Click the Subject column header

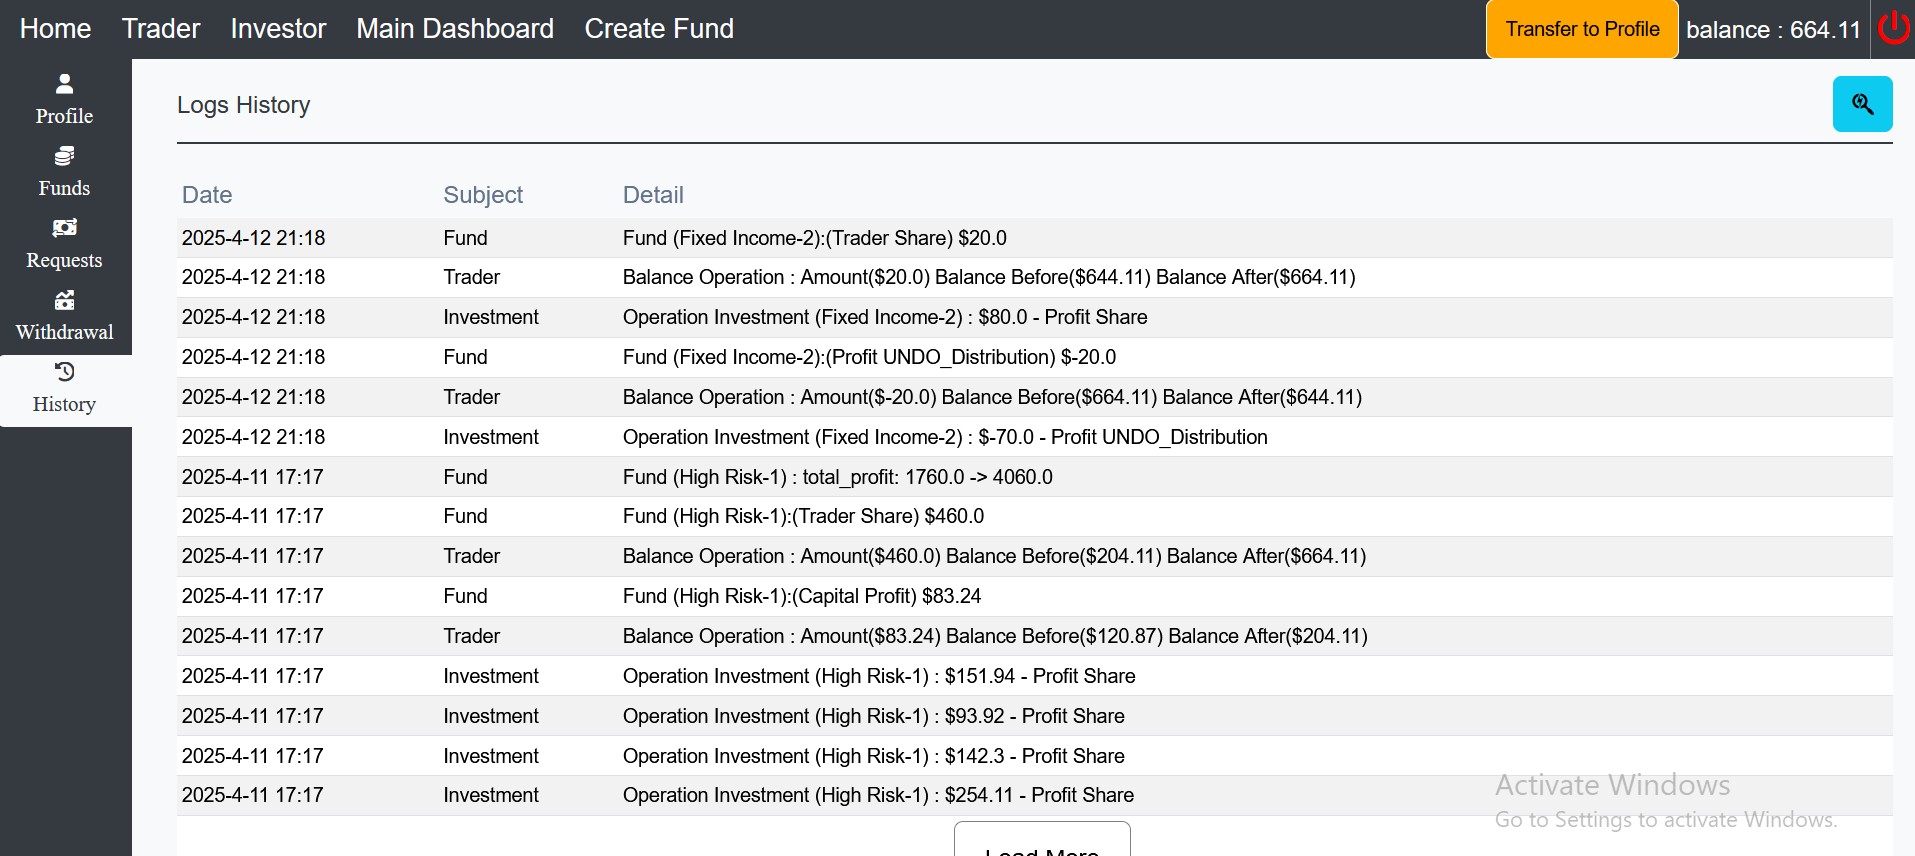(x=483, y=195)
